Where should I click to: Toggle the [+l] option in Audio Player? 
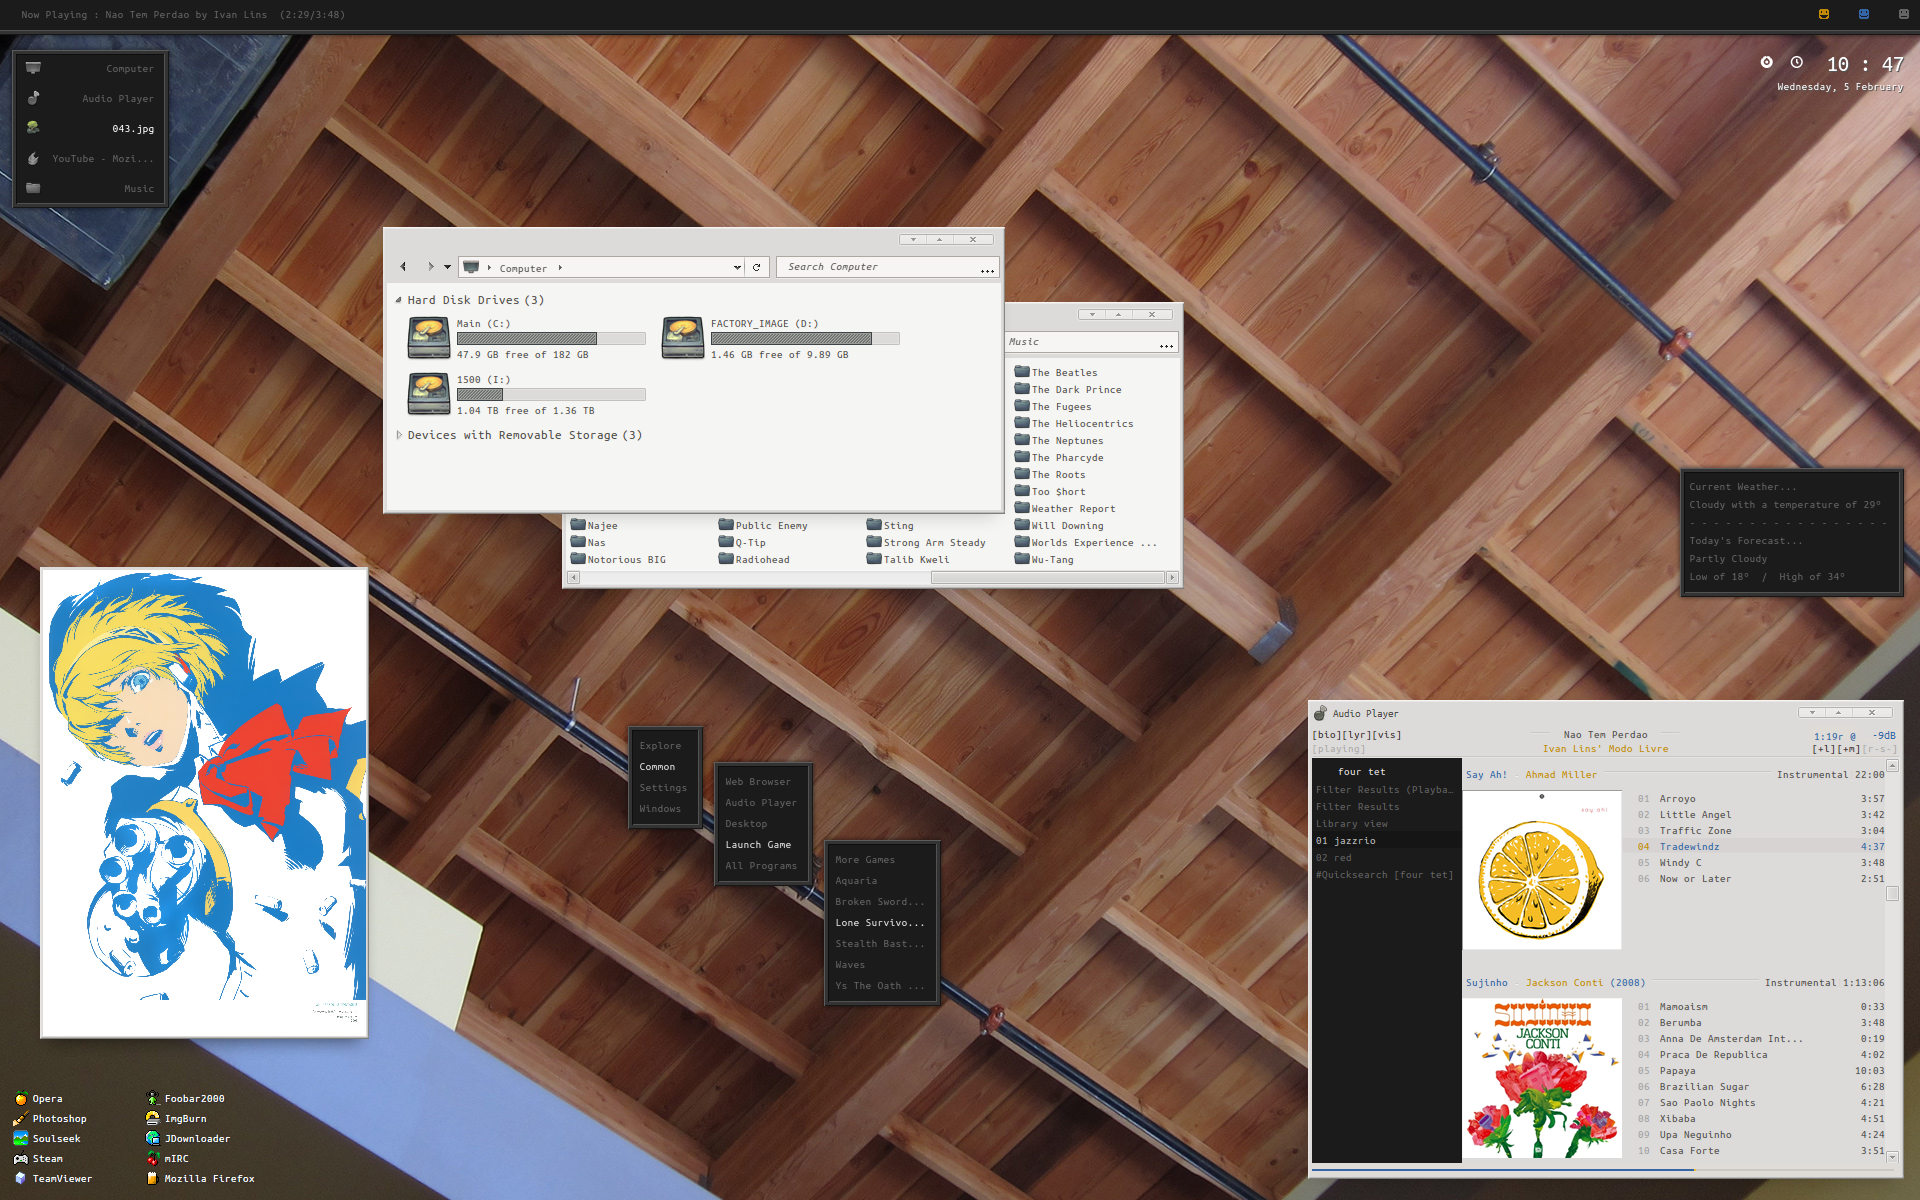tap(1823, 749)
